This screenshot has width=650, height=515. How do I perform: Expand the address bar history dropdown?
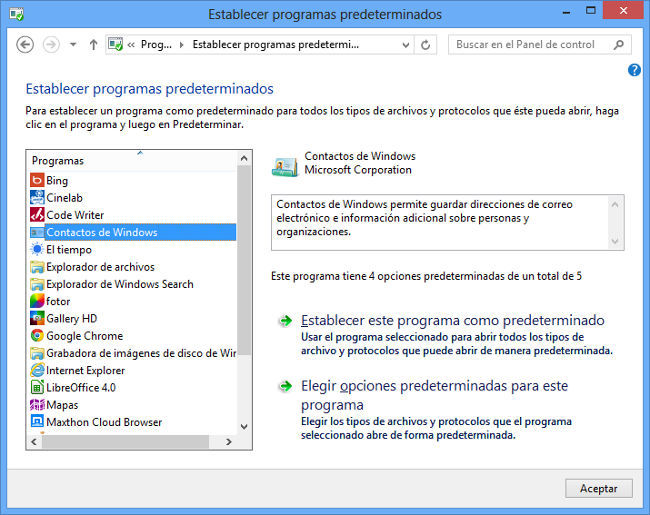(x=406, y=45)
